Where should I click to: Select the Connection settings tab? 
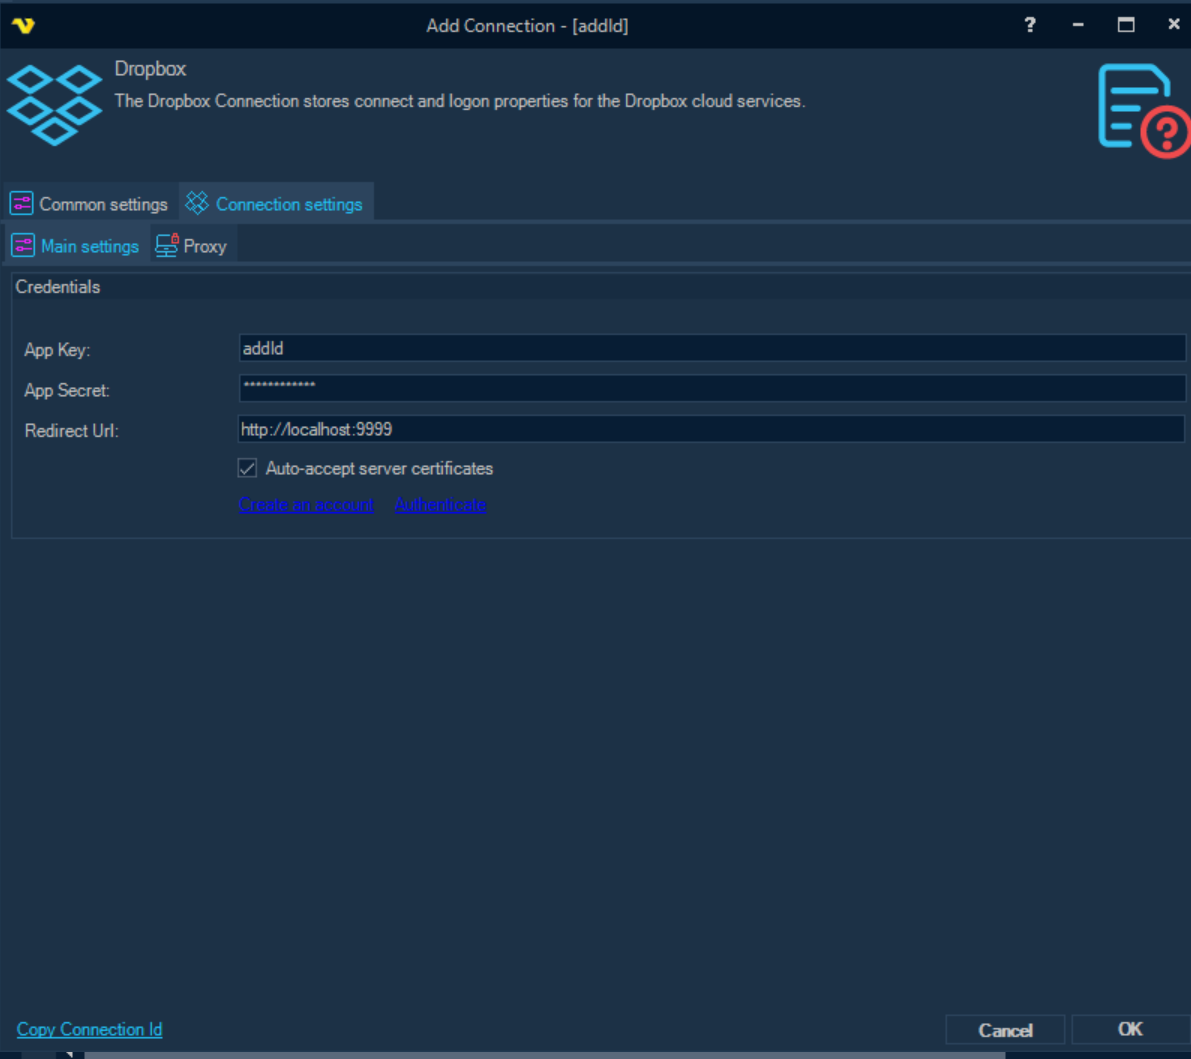[277, 204]
